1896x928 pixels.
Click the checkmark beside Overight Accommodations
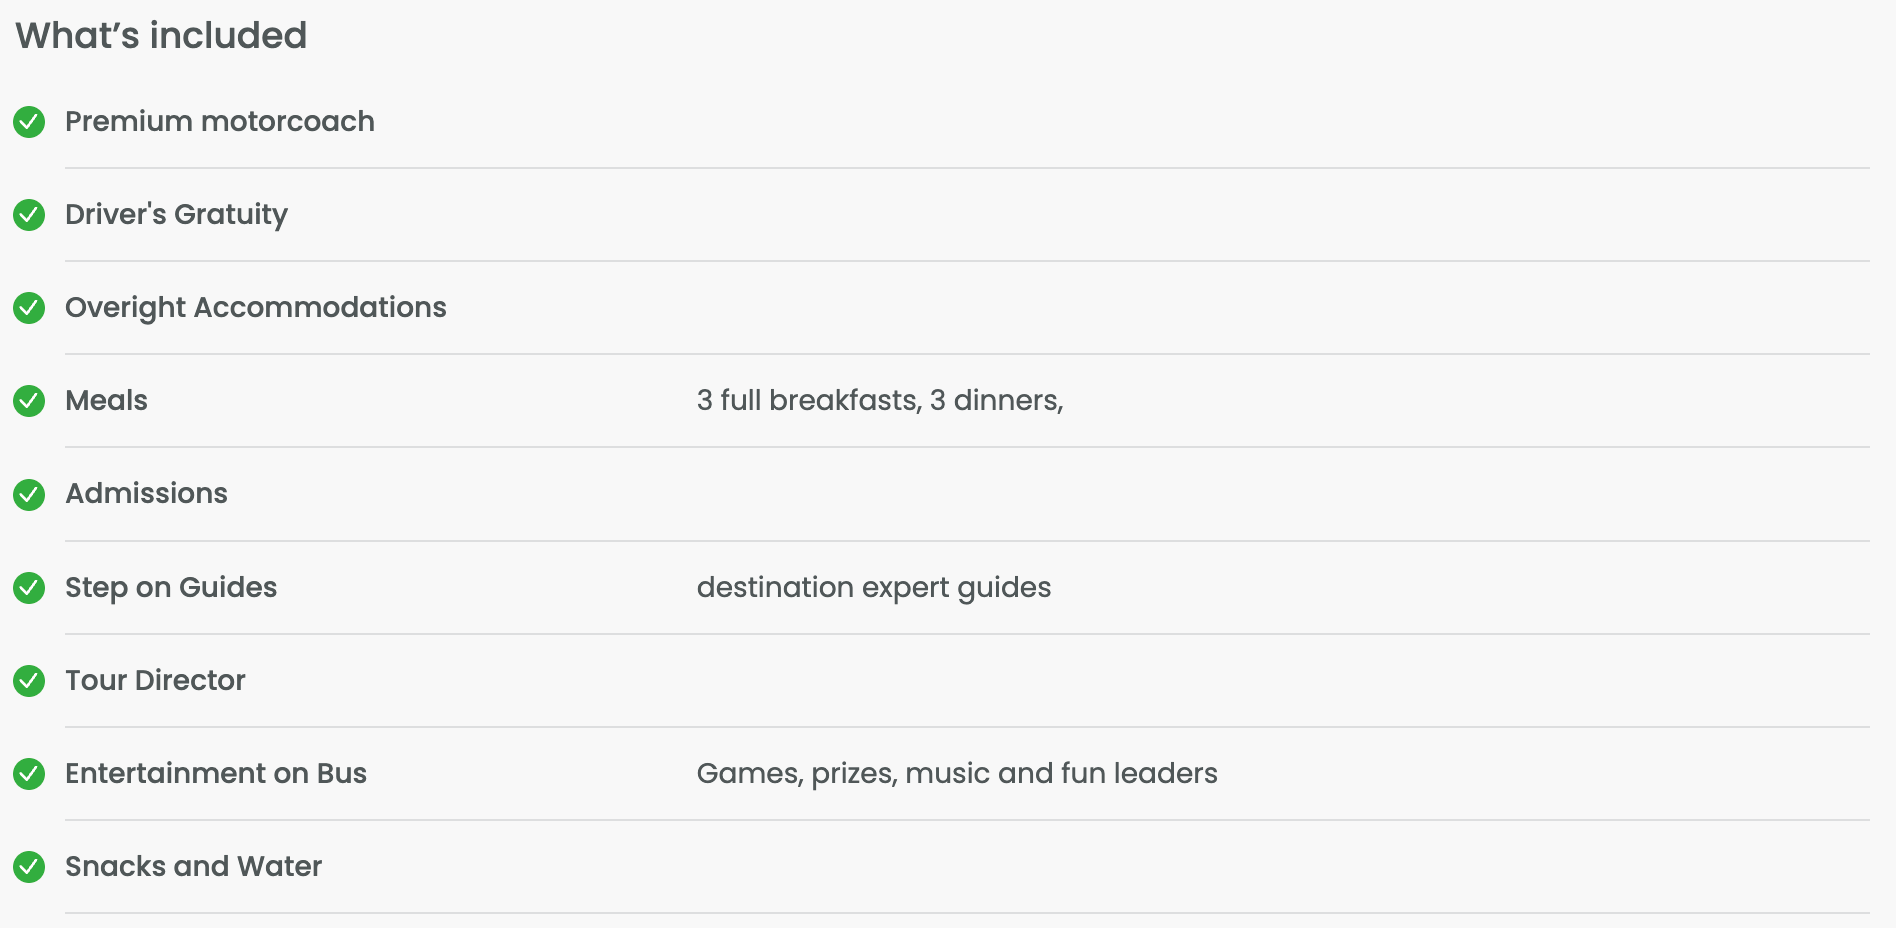tap(29, 308)
